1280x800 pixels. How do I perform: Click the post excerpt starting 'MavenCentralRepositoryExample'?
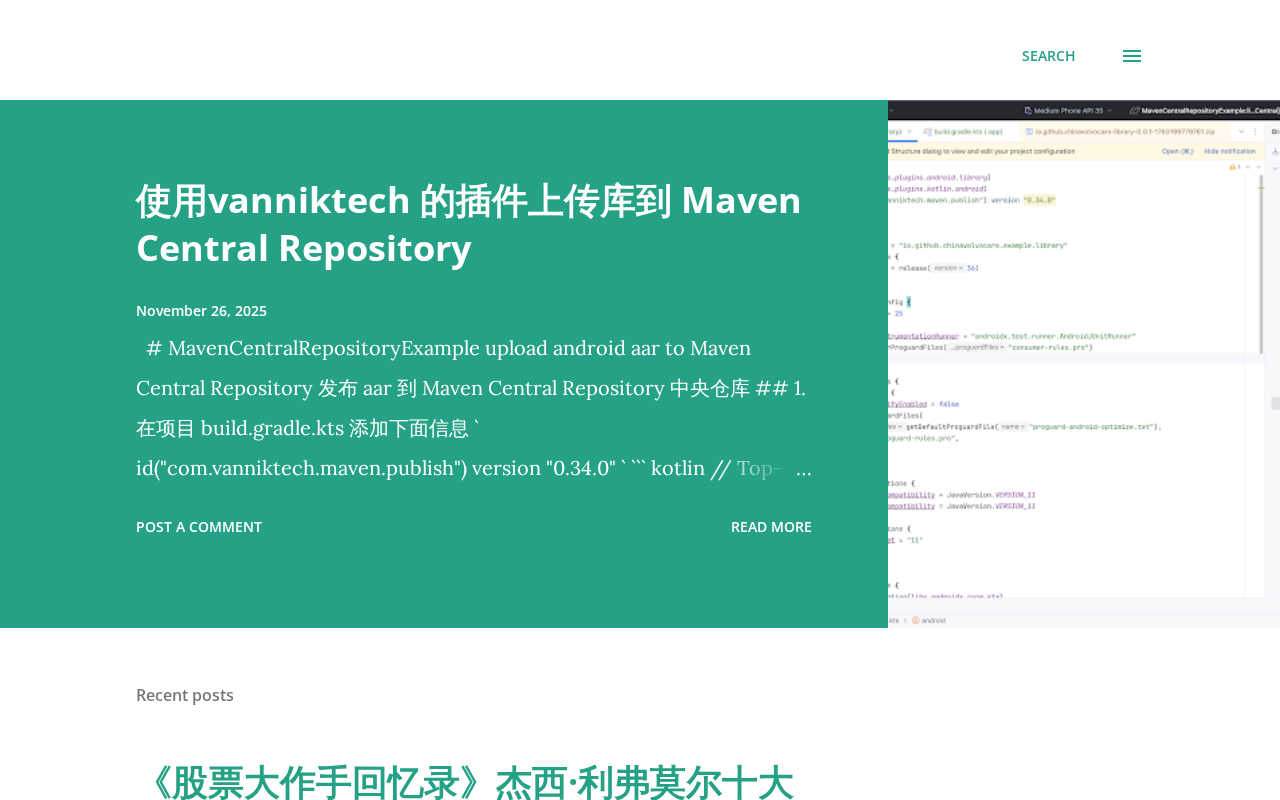474,408
